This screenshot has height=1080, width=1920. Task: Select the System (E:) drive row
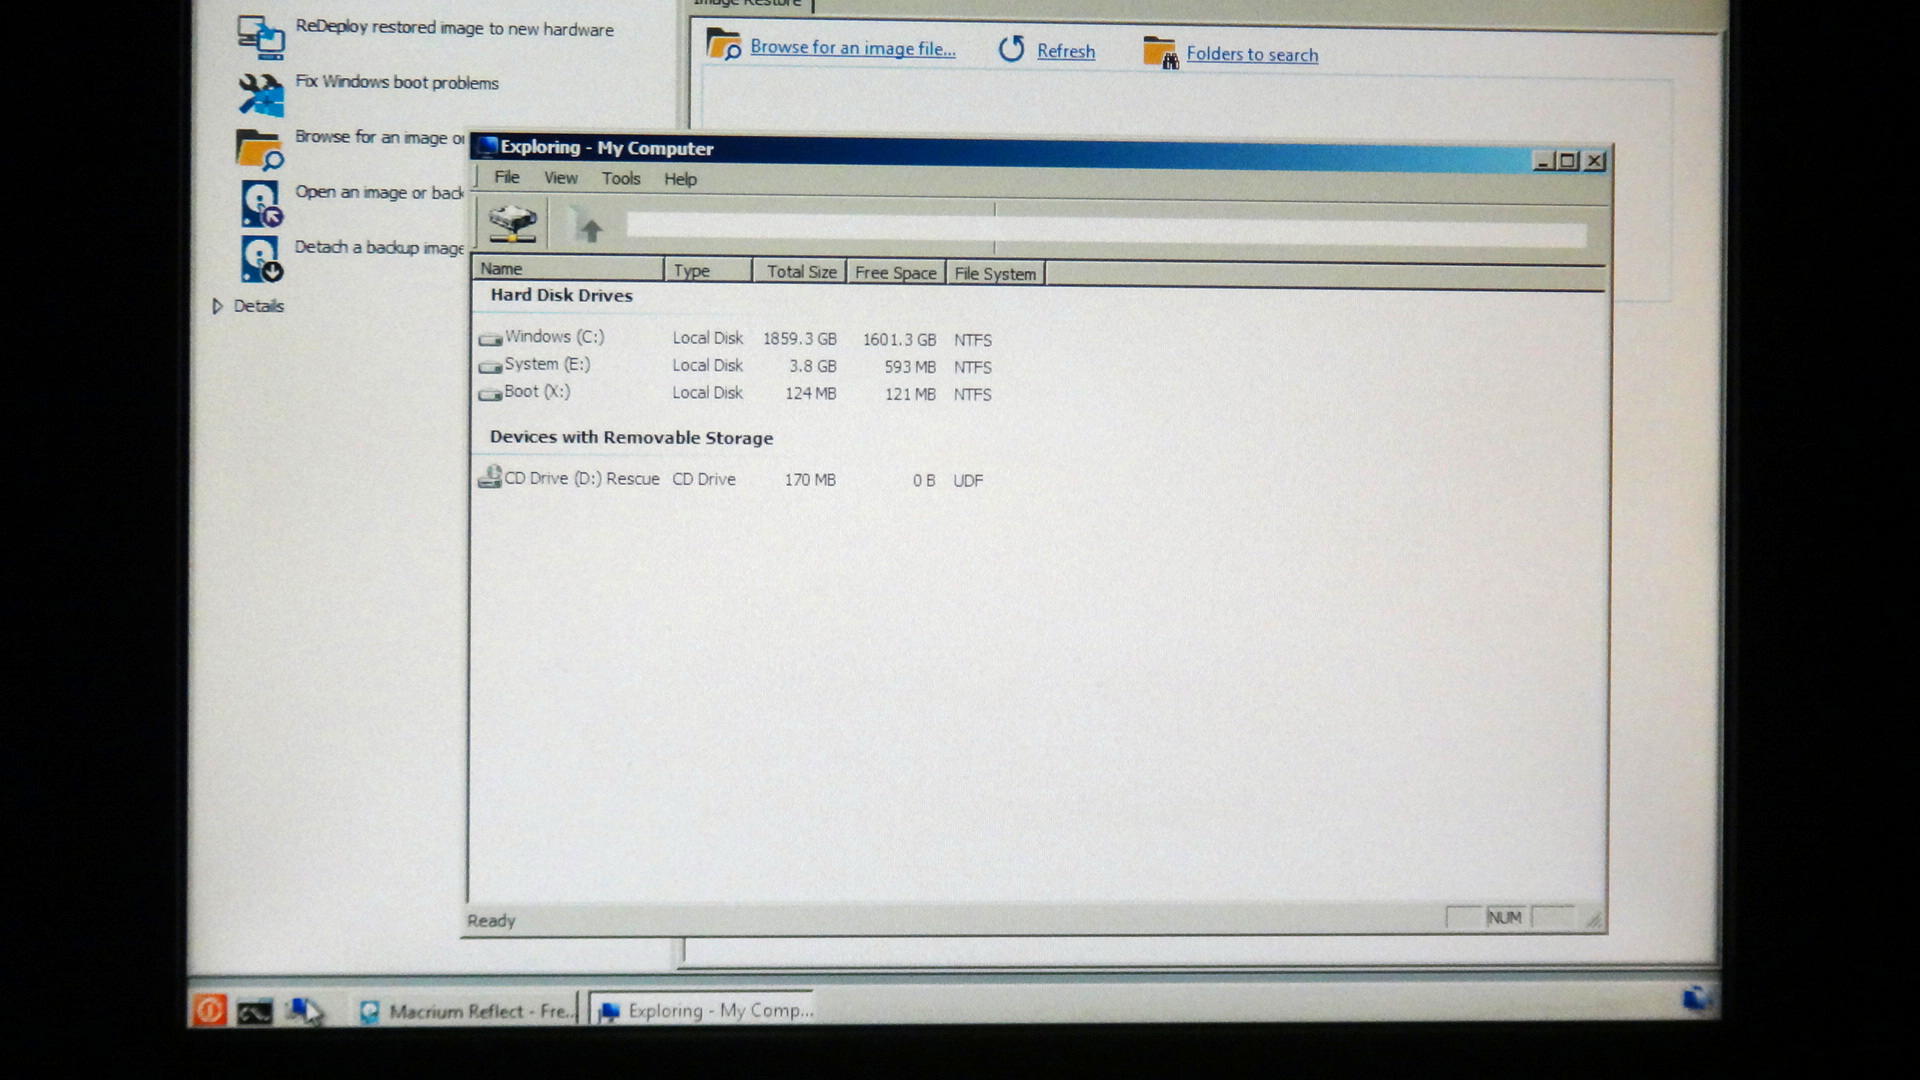(736, 366)
